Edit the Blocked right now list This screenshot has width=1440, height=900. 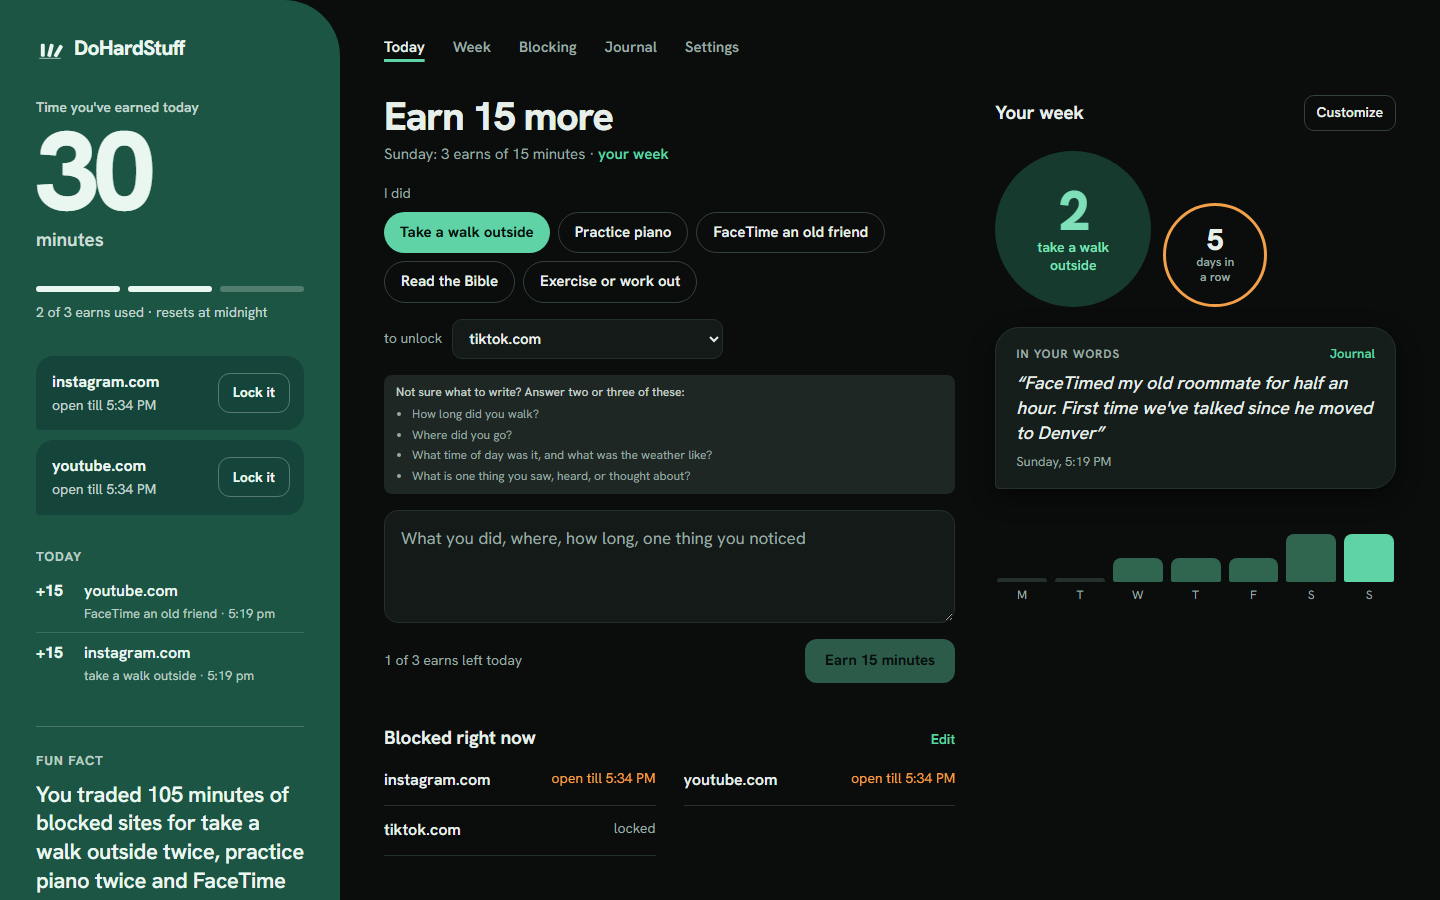(943, 739)
